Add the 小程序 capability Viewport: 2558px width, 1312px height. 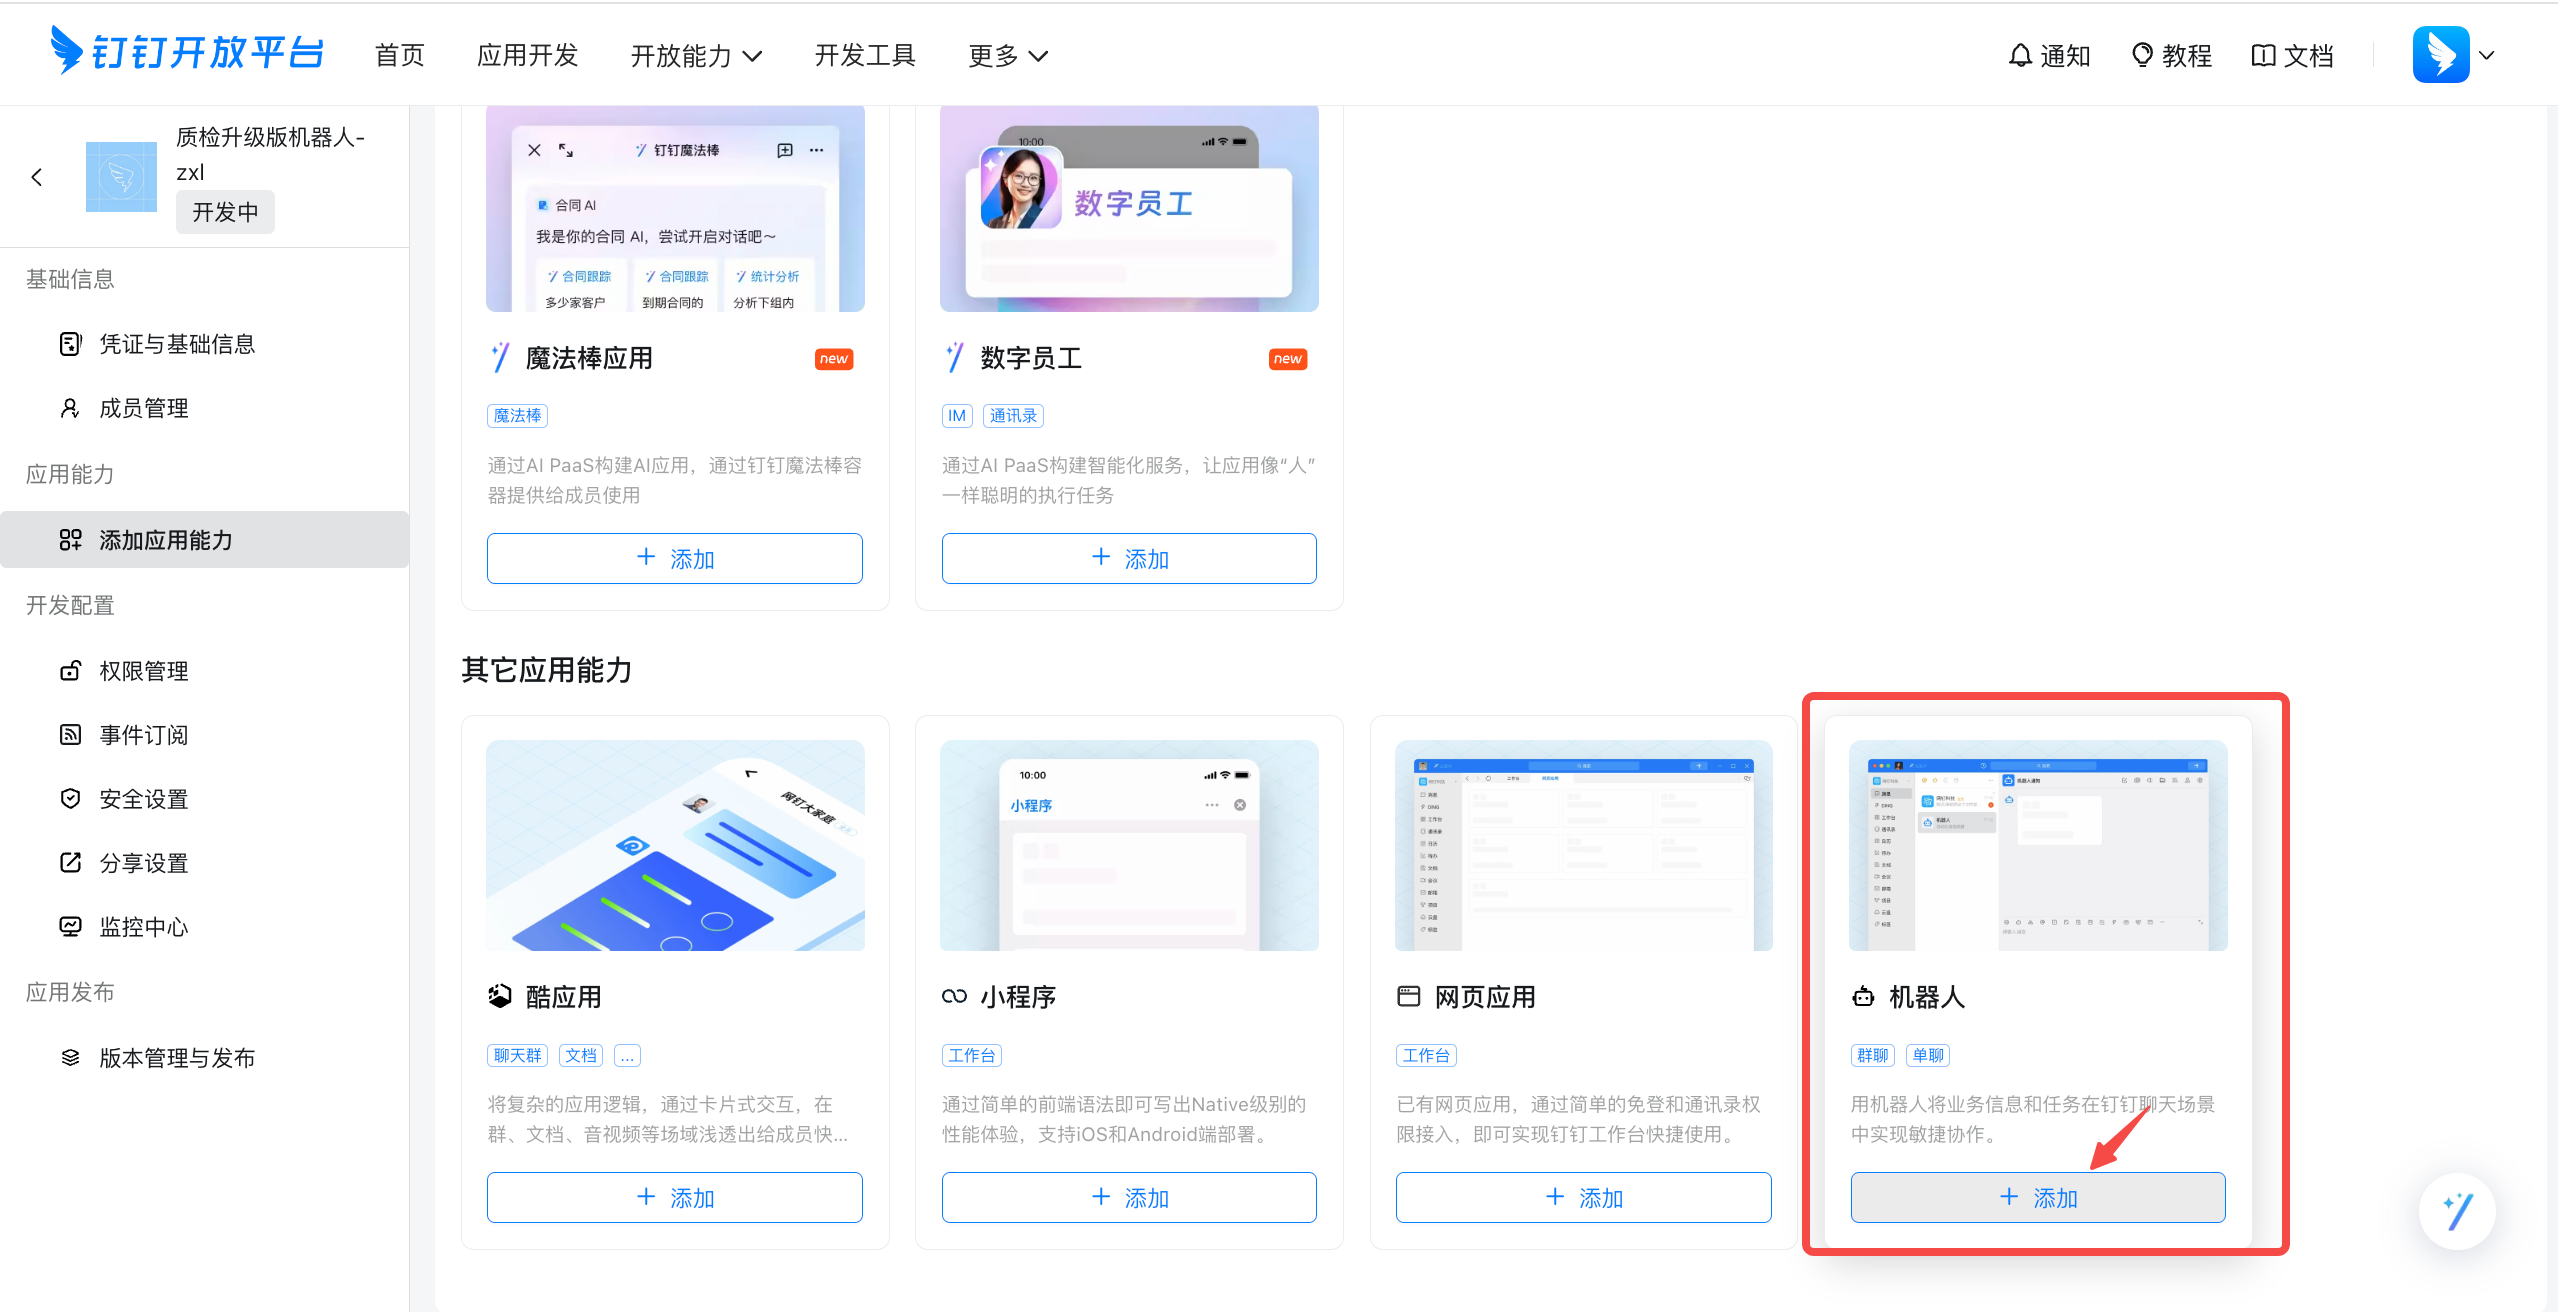pyautogui.click(x=1129, y=1197)
